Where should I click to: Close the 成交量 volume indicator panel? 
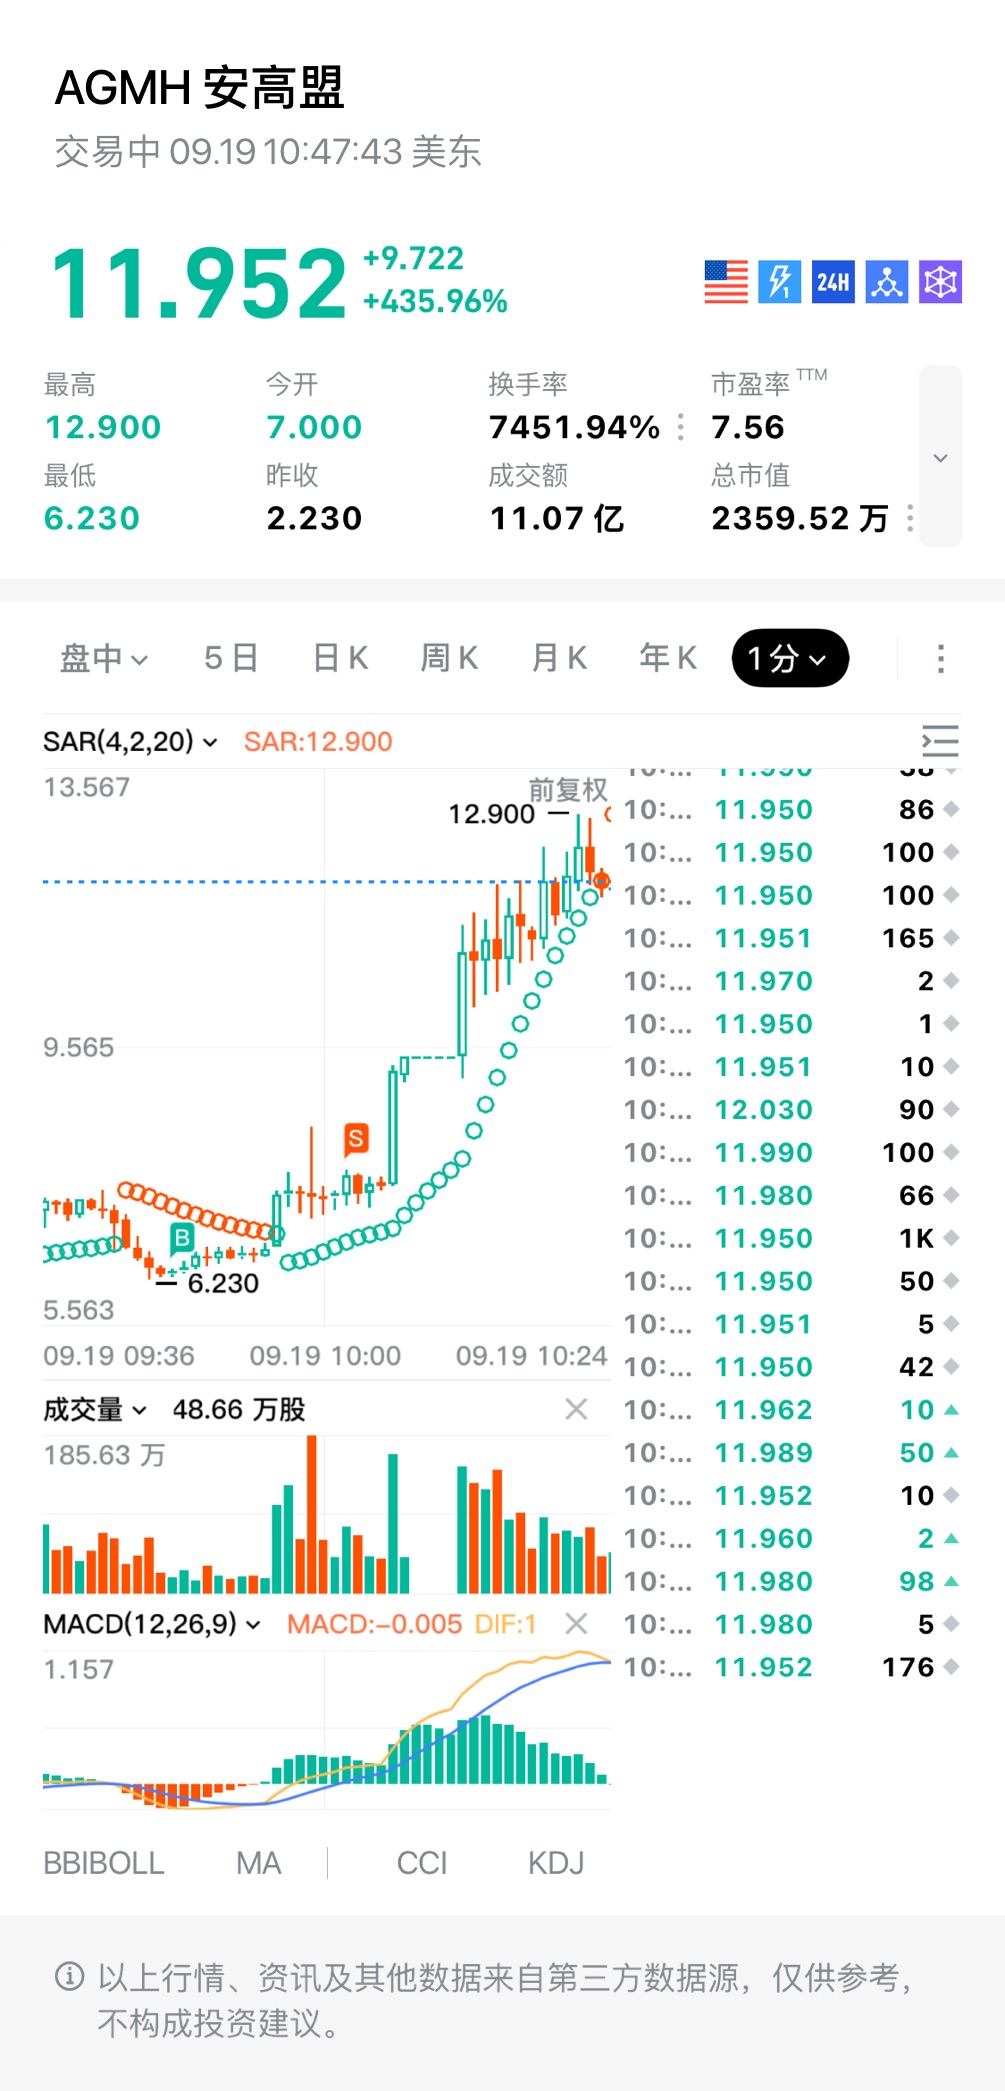576,1409
